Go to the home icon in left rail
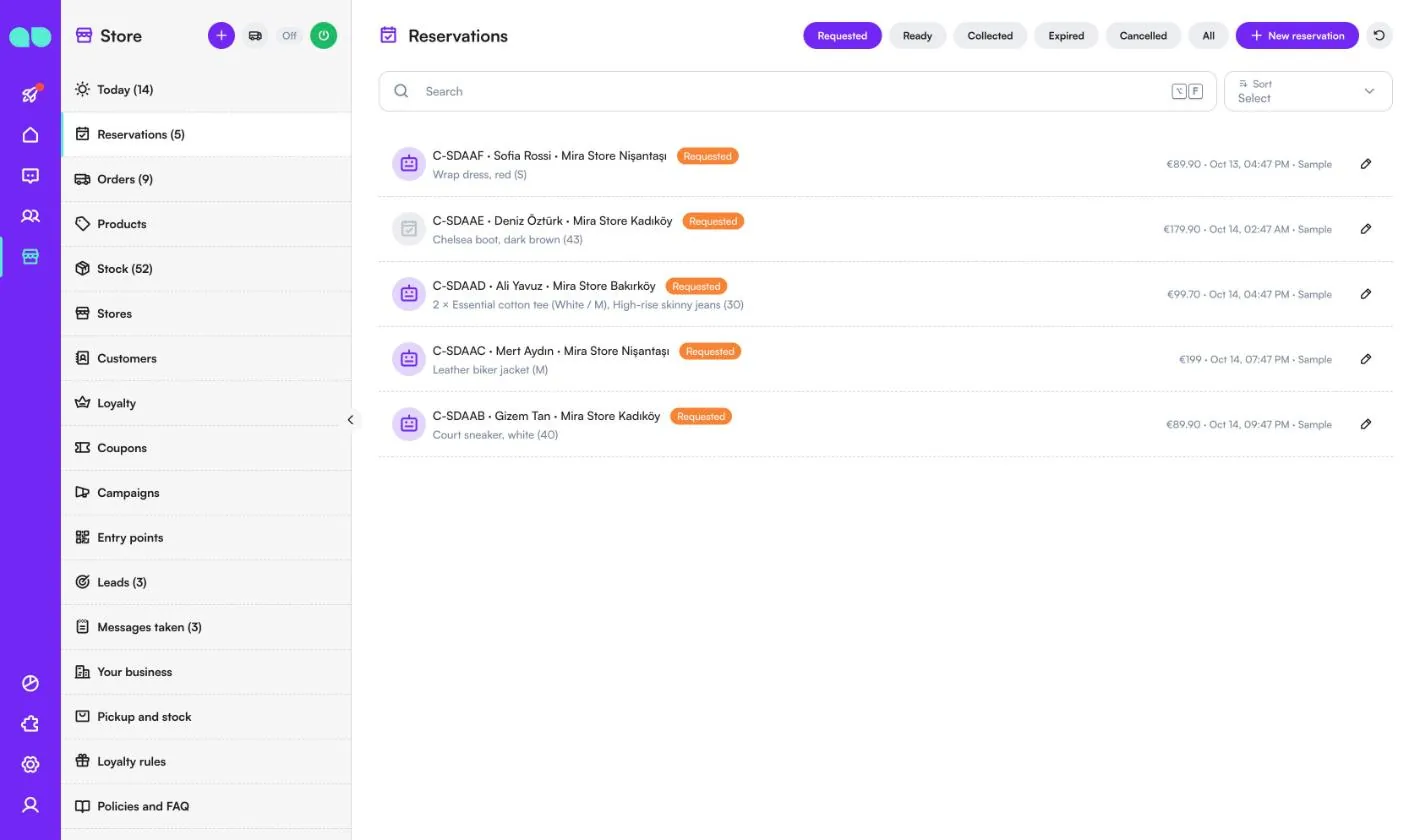This screenshot has height=840, width=1420. [x=30, y=135]
